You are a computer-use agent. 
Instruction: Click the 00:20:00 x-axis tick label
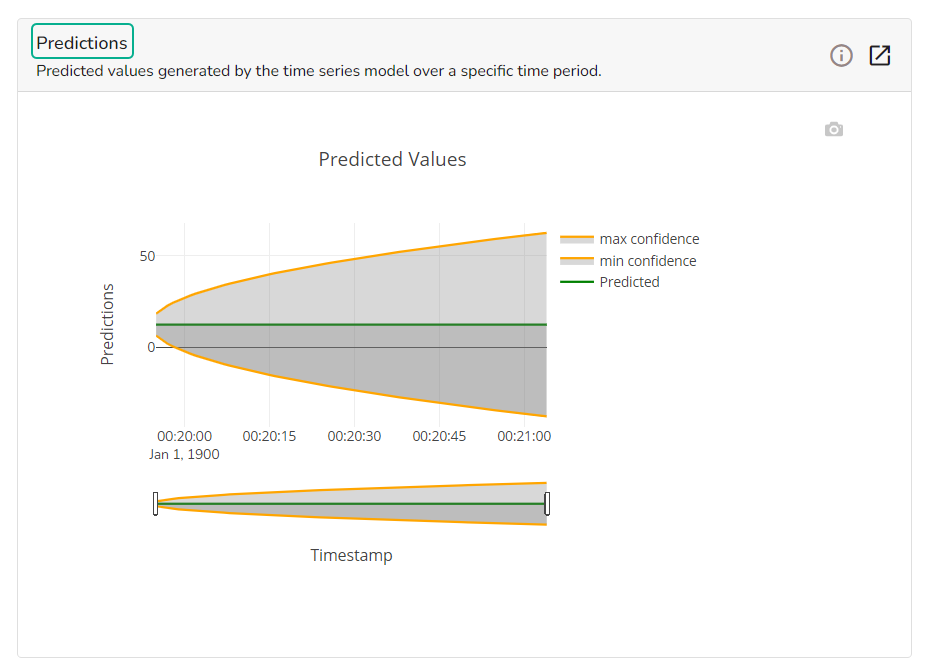pyautogui.click(x=185, y=436)
